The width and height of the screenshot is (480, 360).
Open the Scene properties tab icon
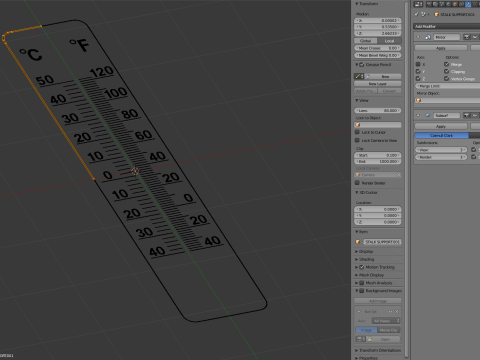coord(442,4)
